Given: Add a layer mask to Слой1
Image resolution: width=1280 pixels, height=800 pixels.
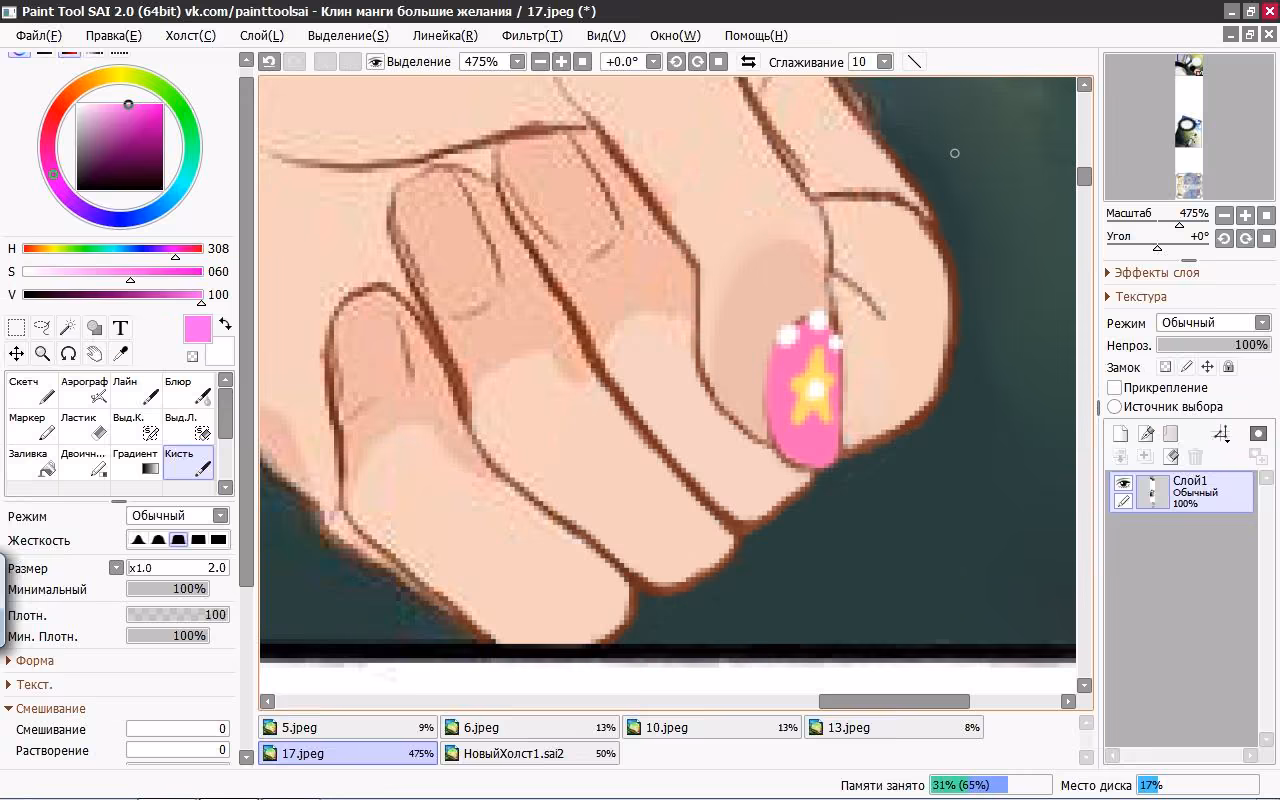Looking at the screenshot, I should coord(1258,434).
